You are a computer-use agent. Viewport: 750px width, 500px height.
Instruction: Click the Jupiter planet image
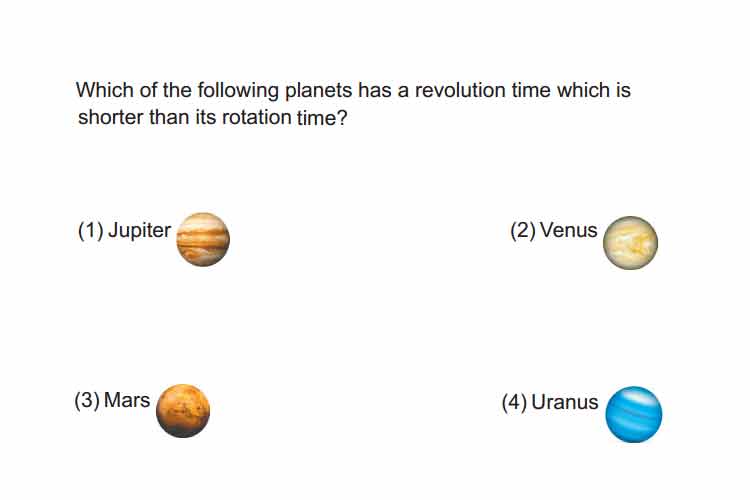click(203, 239)
